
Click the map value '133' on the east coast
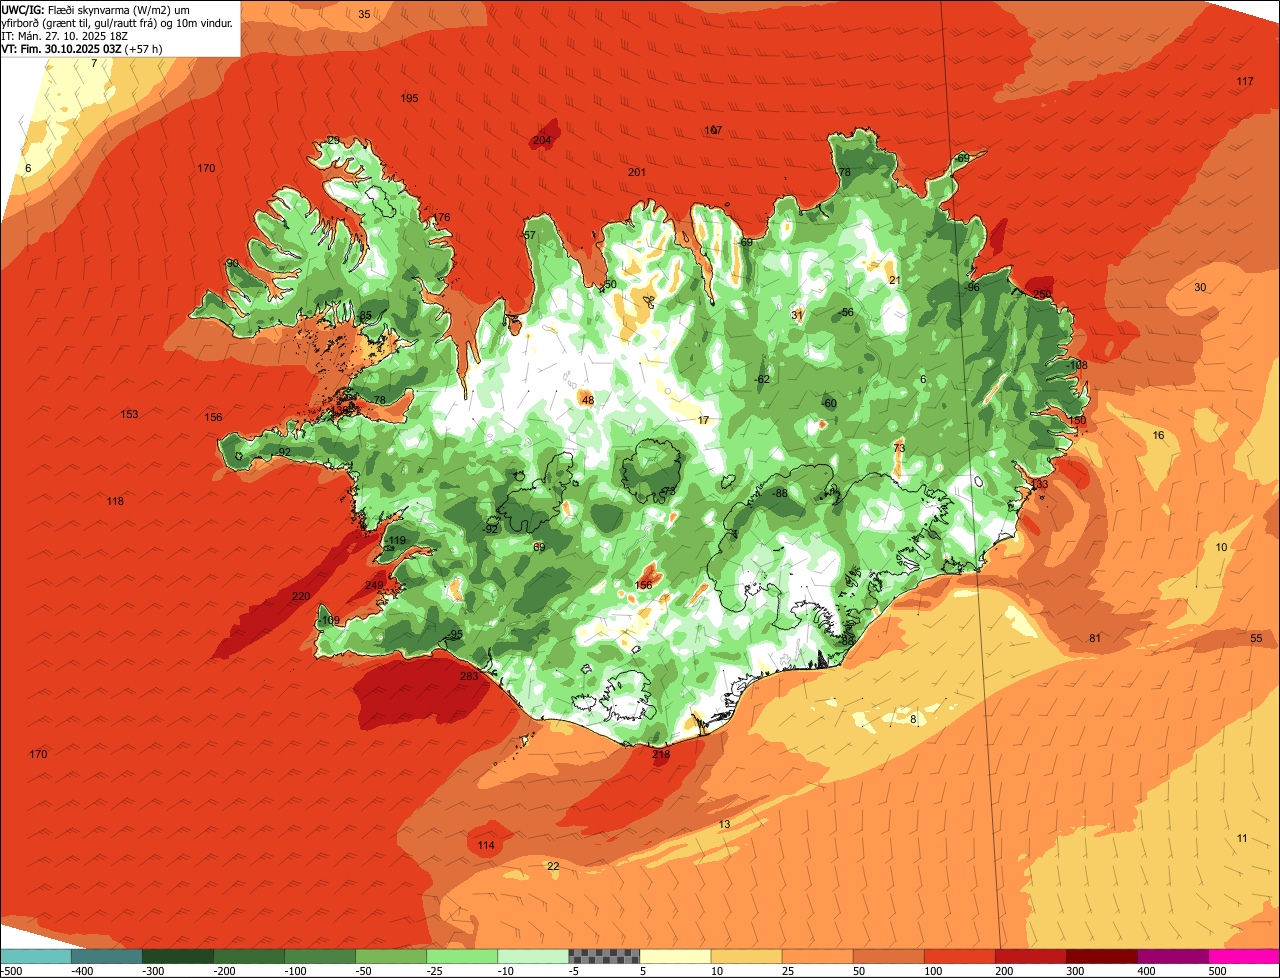(1040, 484)
